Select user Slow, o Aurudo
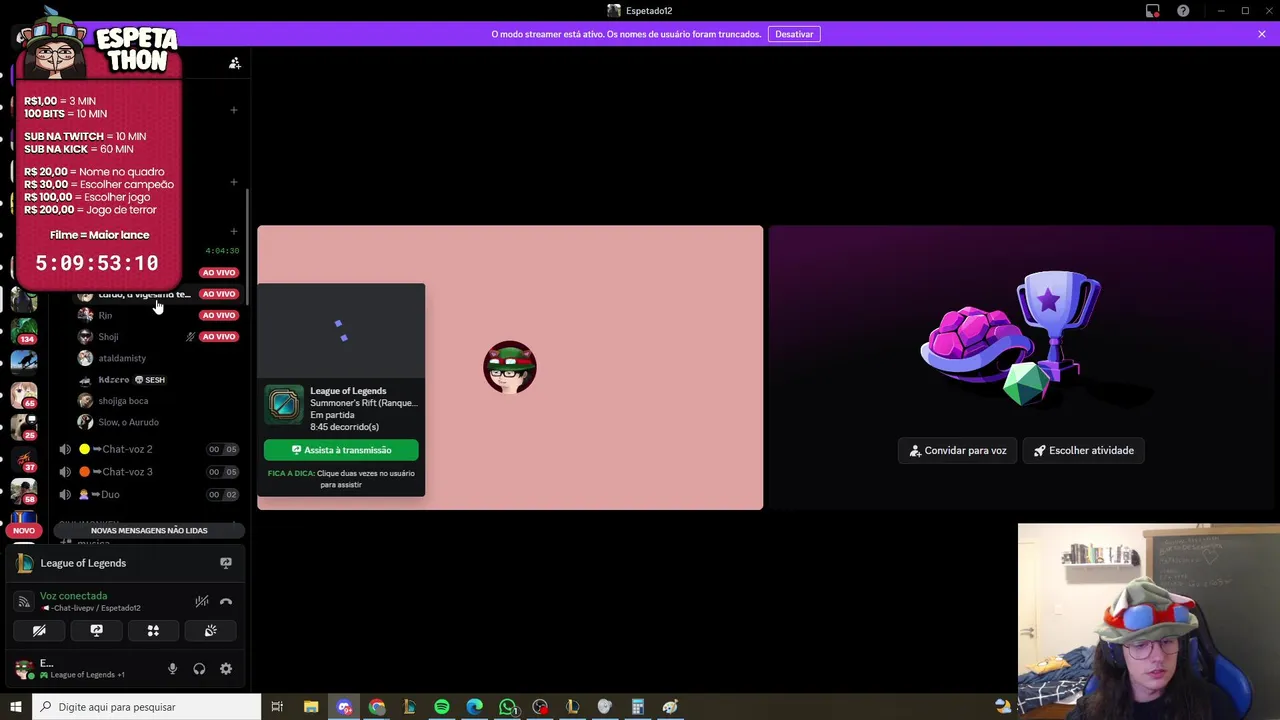Screen dimensions: 1280x720 128,422
